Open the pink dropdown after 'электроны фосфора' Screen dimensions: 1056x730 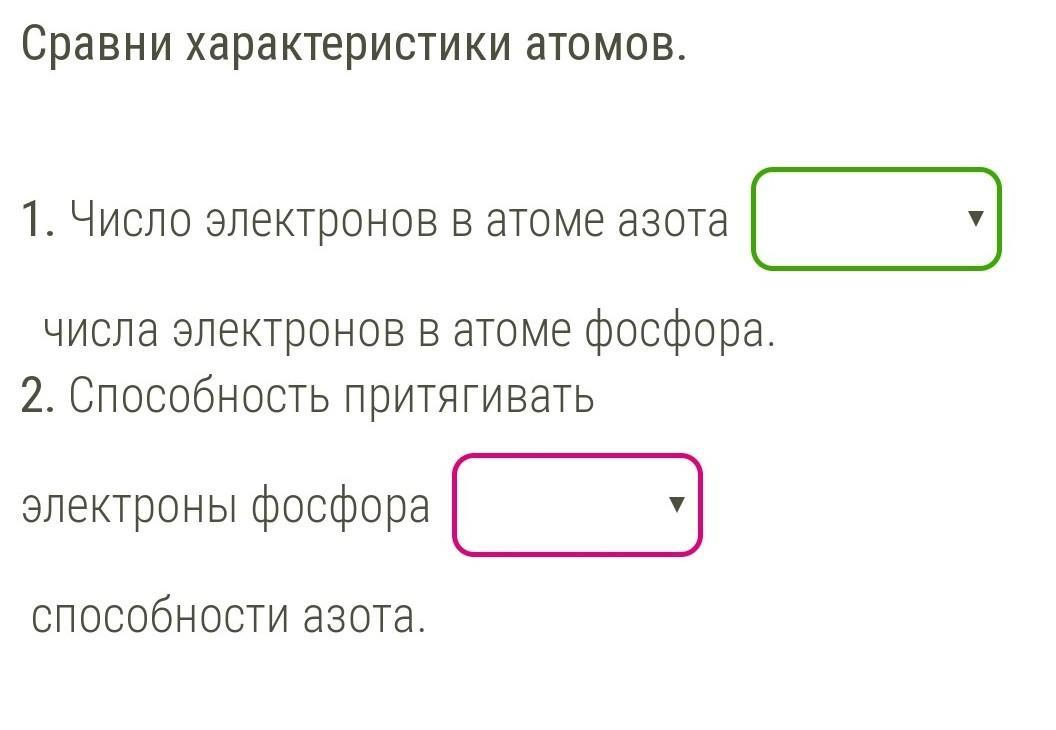pyautogui.click(x=577, y=505)
